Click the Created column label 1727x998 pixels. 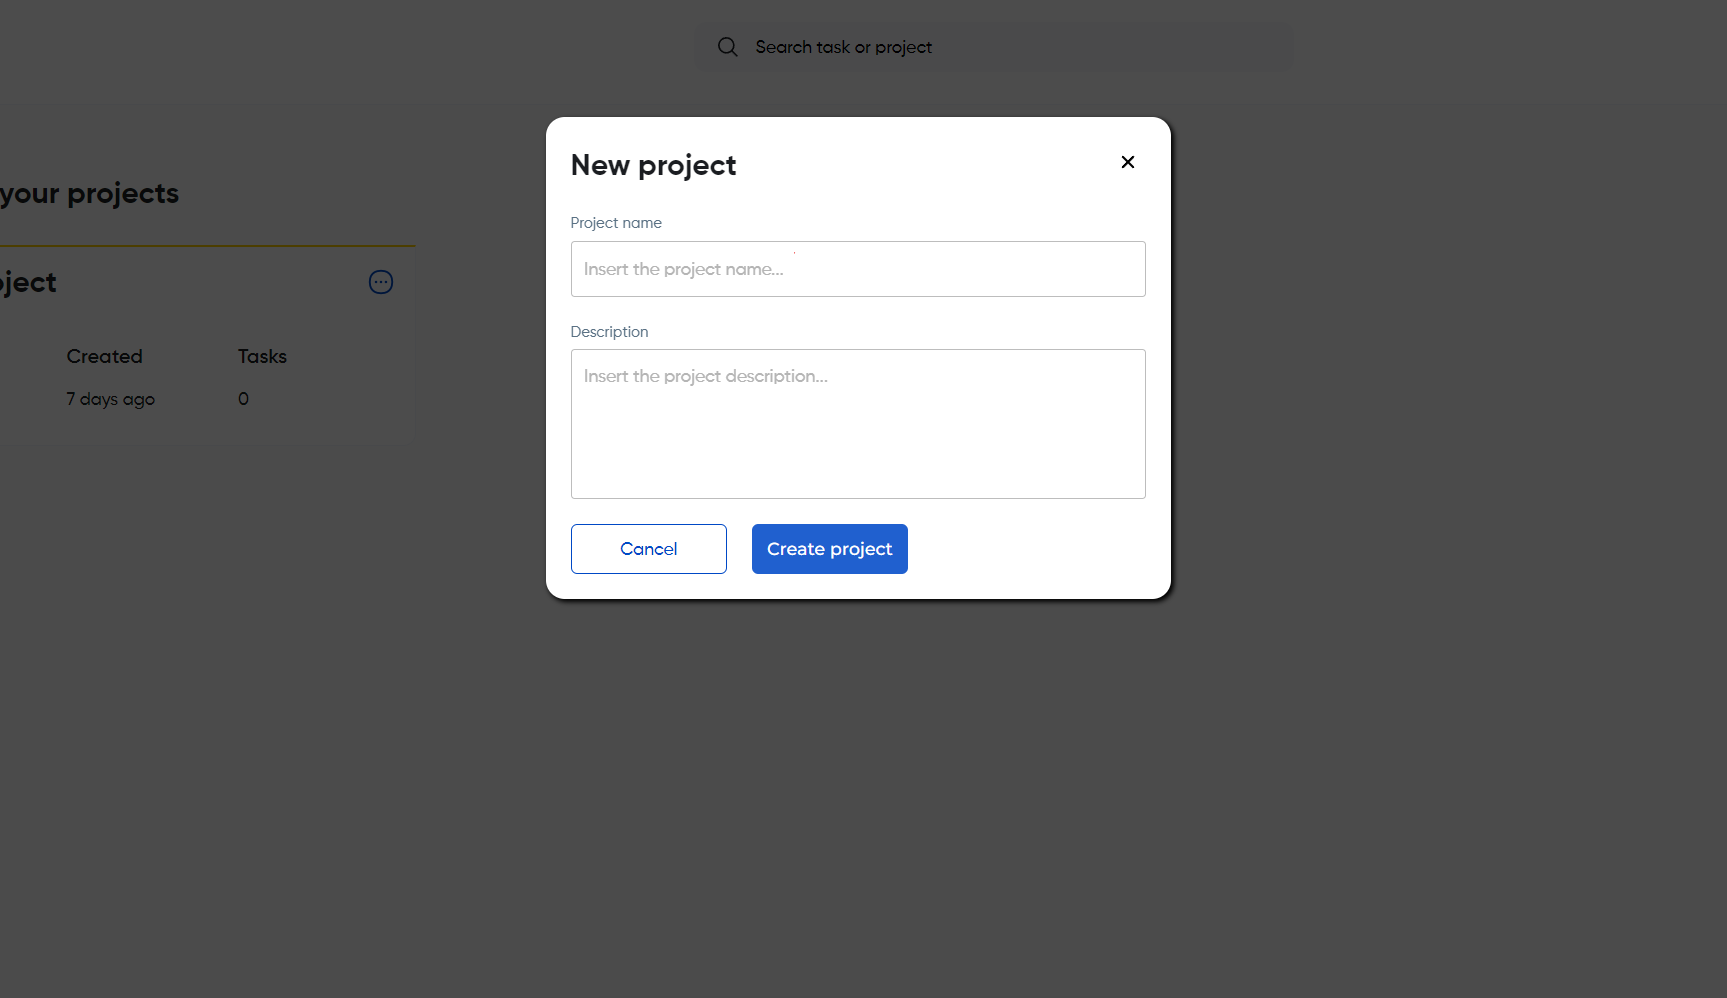click(104, 357)
